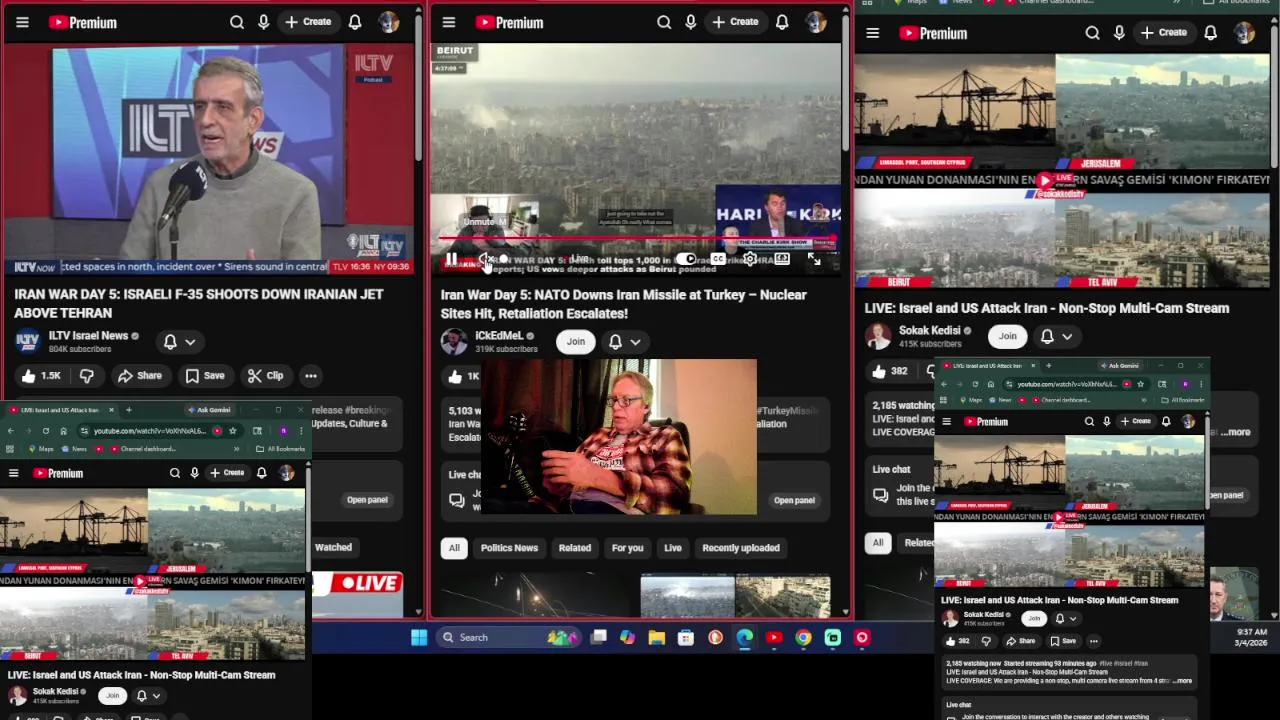Screen dimensions: 1280x720
Task: Bookmark star in bottom-left Chrome address bar
Action: (x=233, y=431)
